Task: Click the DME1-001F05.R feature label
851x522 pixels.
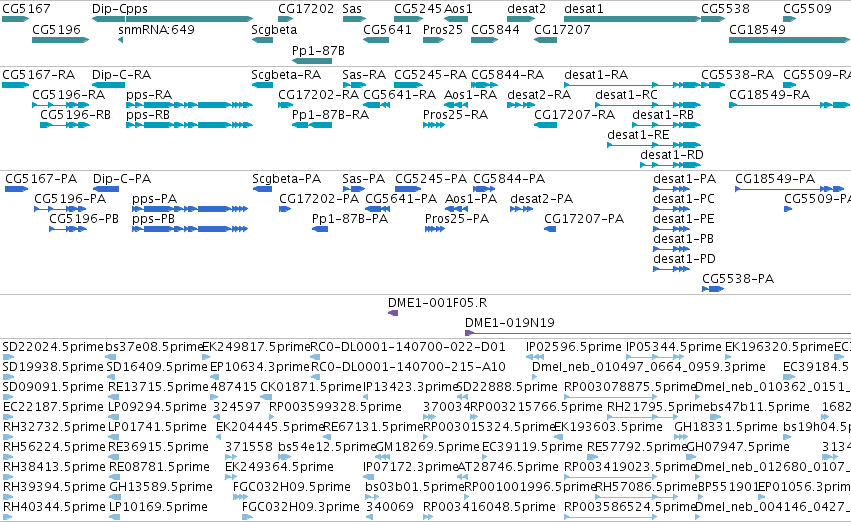Action: point(437,303)
